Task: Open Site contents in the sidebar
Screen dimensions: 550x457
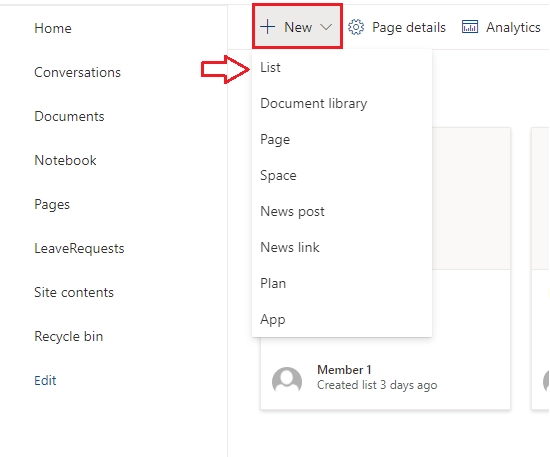Action: click(74, 293)
